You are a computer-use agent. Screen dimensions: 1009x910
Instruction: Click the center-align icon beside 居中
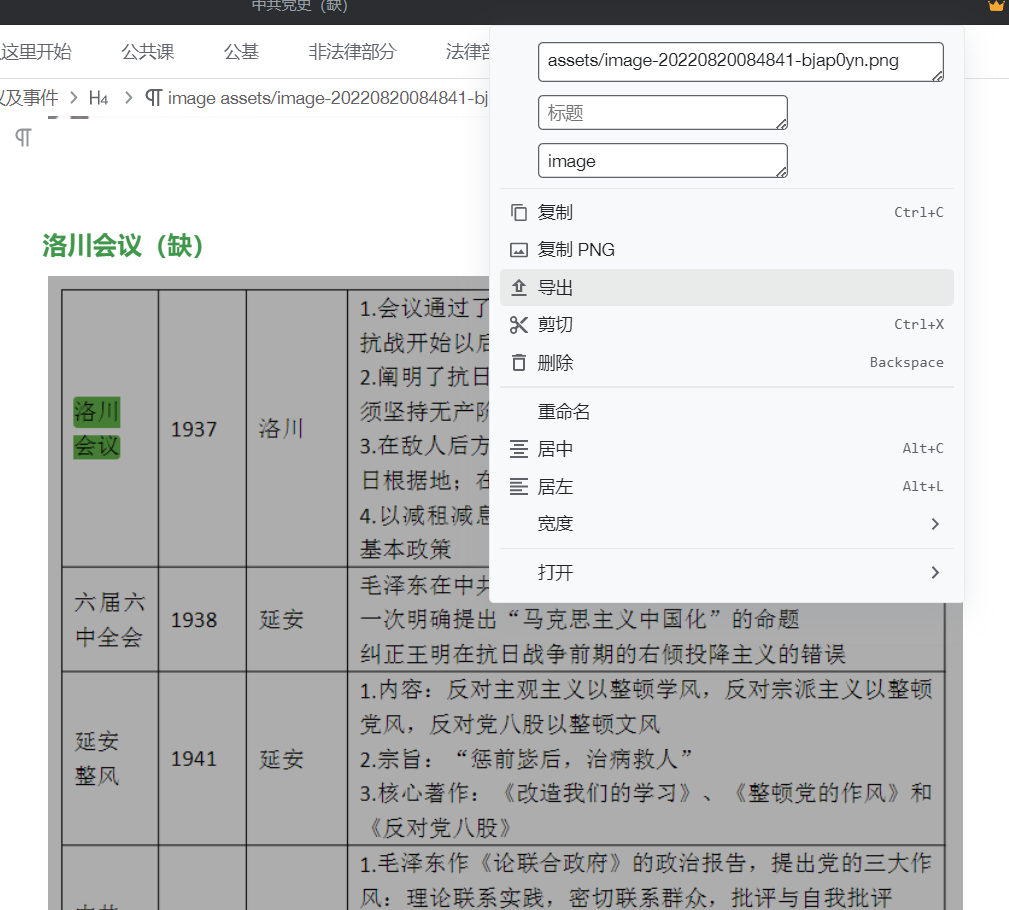pyautogui.click(x=518, y=449)
